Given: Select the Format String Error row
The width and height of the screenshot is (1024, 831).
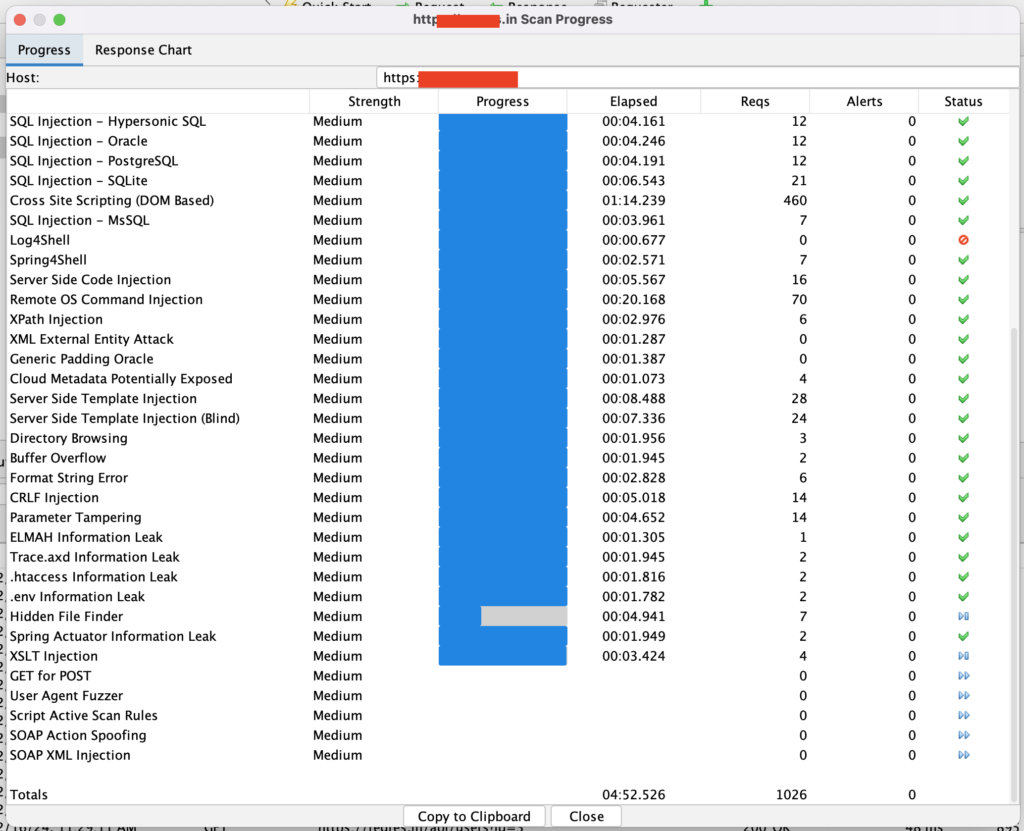Looking at the screenshot, I should click(x=507, y=478).
